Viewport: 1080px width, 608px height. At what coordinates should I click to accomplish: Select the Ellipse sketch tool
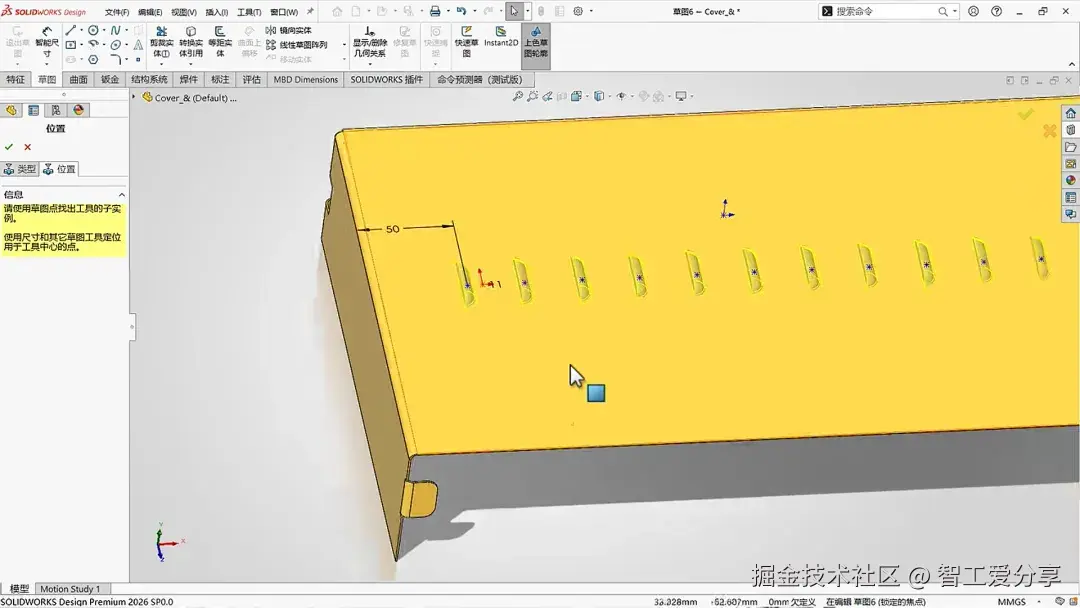pos(115,45)
